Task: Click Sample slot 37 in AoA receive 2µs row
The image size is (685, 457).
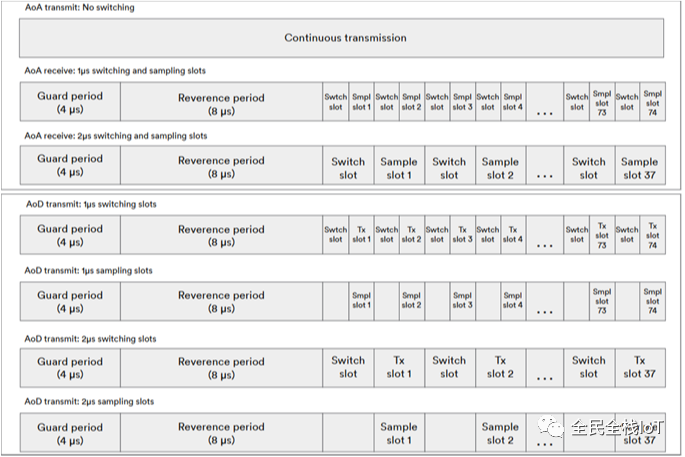Action: pyautogui.click(x=639, y=167)
